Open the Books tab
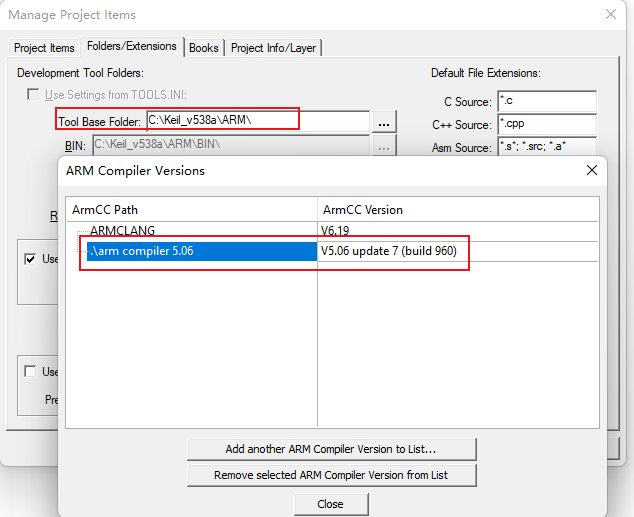The width and height of the screenshot is (634, 517). coord(203,48)
